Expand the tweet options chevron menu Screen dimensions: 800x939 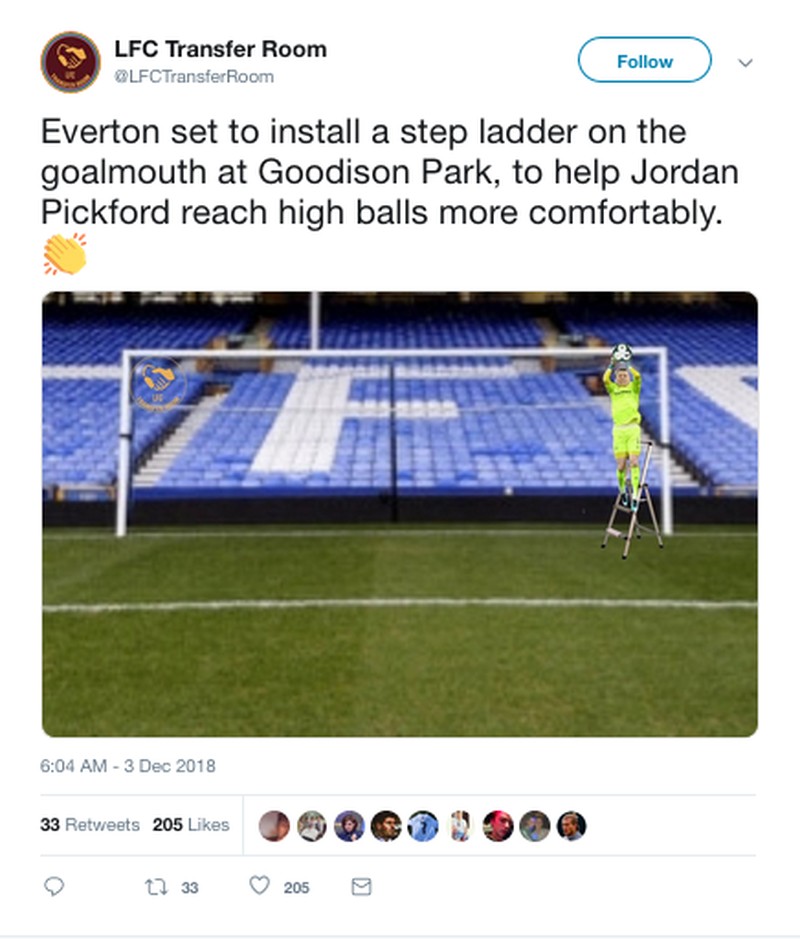745,62
